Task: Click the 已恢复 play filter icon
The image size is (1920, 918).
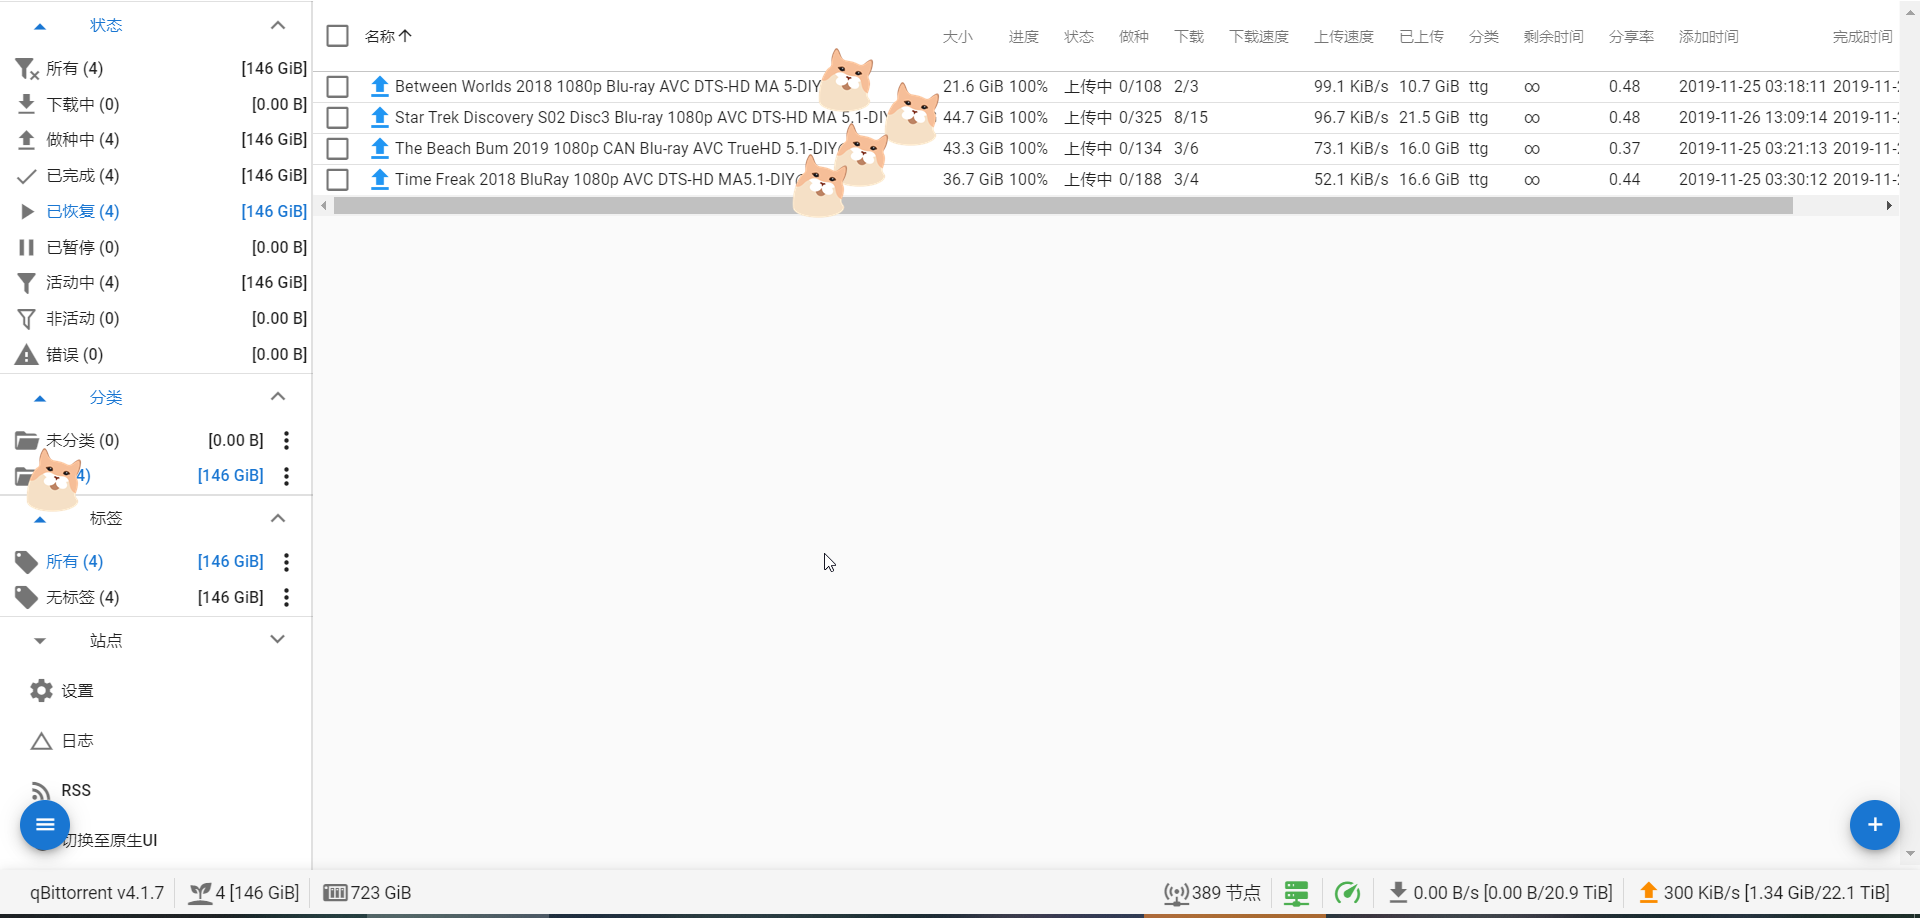Action: [27, 212]
